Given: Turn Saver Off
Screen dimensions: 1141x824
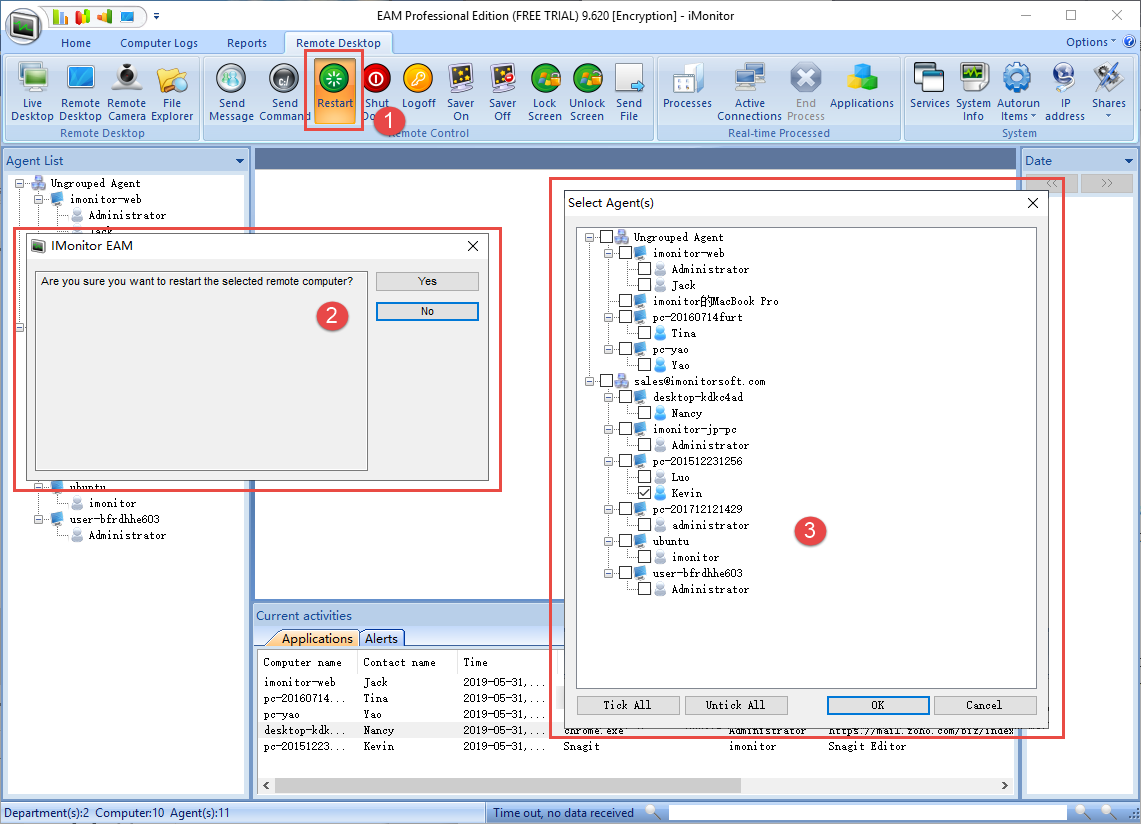Looking at the screenshot, I should pos(503,92).
